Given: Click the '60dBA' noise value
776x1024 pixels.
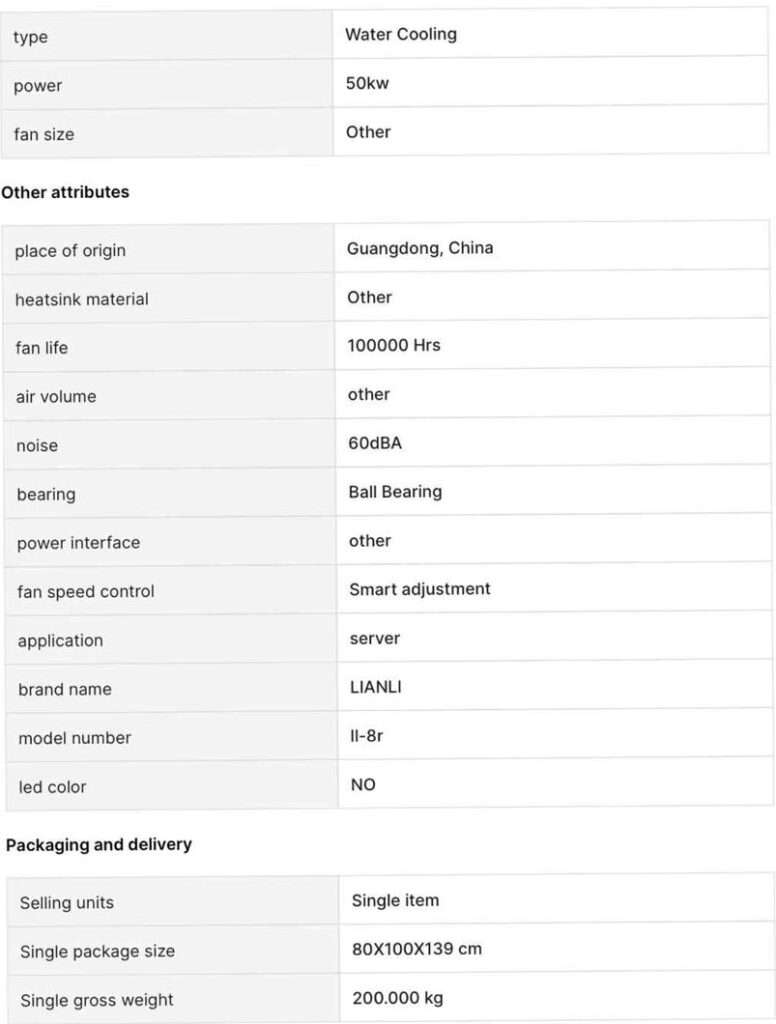Looking at the screenshot, I should (x=375, y=443).
